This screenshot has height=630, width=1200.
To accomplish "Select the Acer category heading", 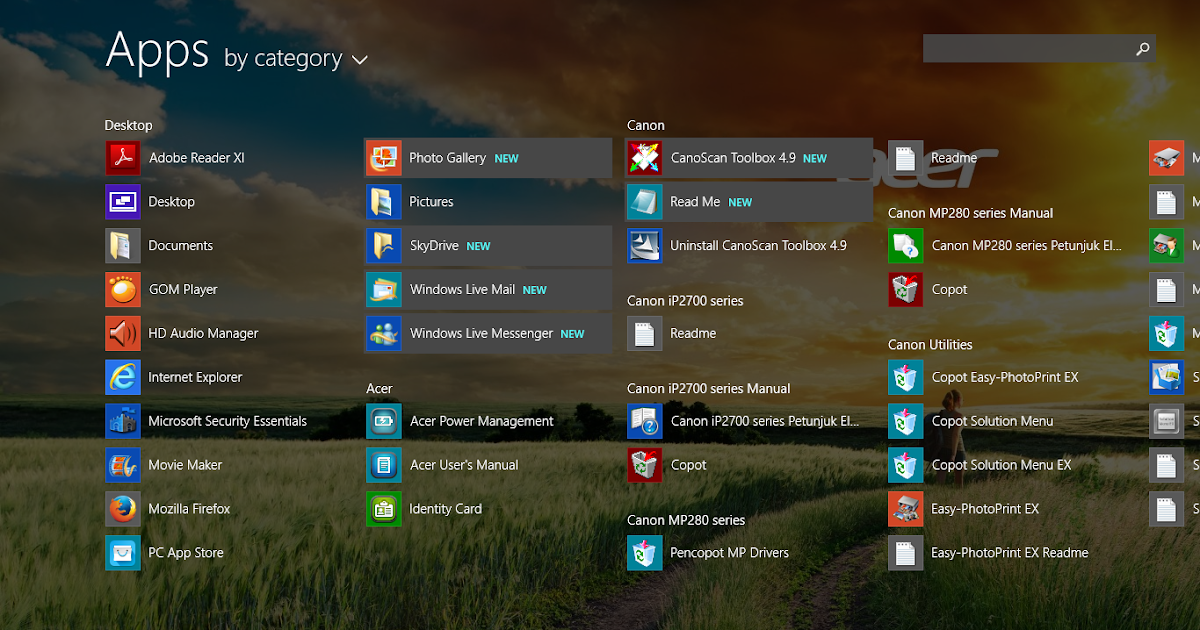I will 379,389.
